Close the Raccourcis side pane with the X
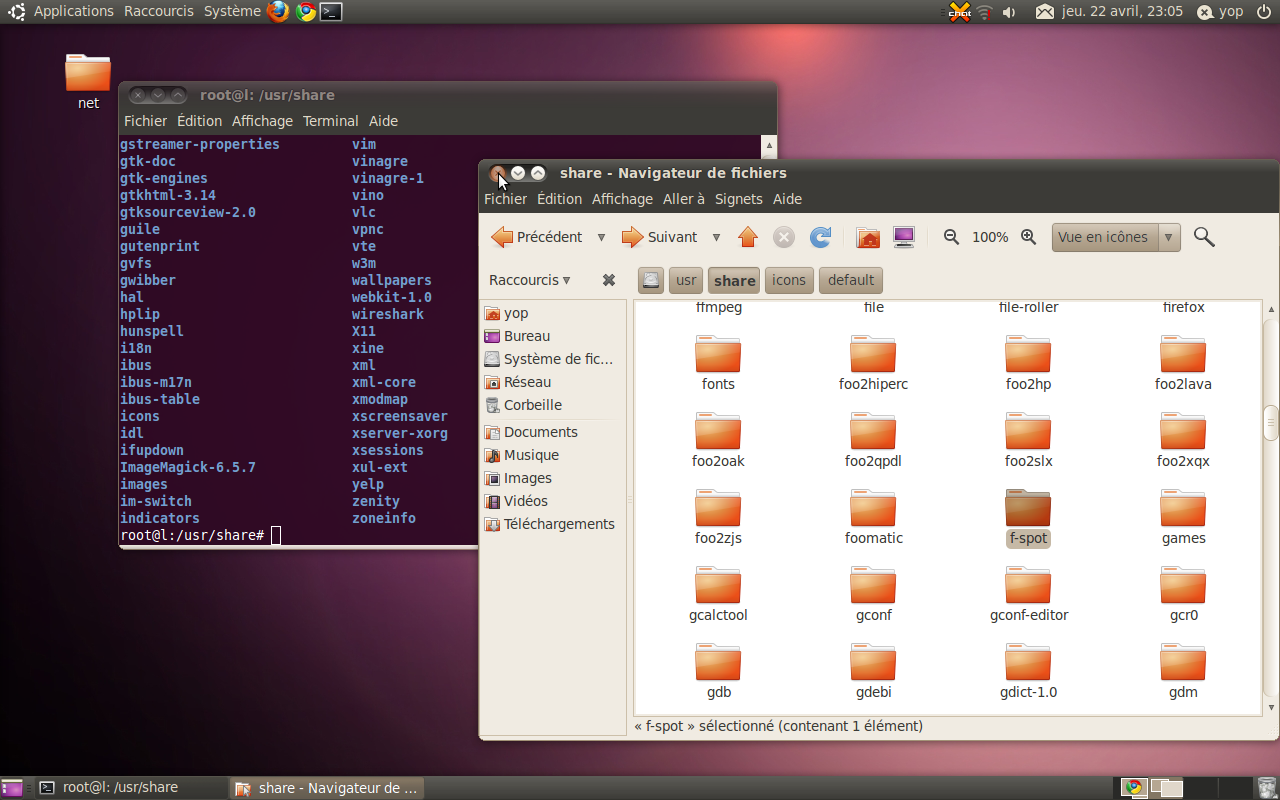 point(608,280)
